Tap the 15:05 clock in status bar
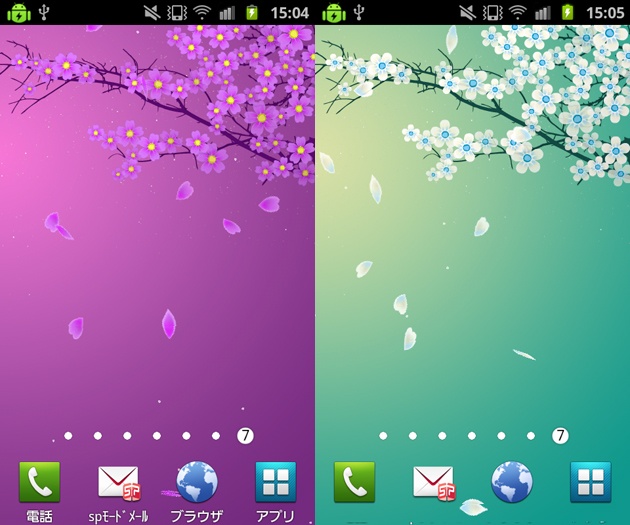 604,13
